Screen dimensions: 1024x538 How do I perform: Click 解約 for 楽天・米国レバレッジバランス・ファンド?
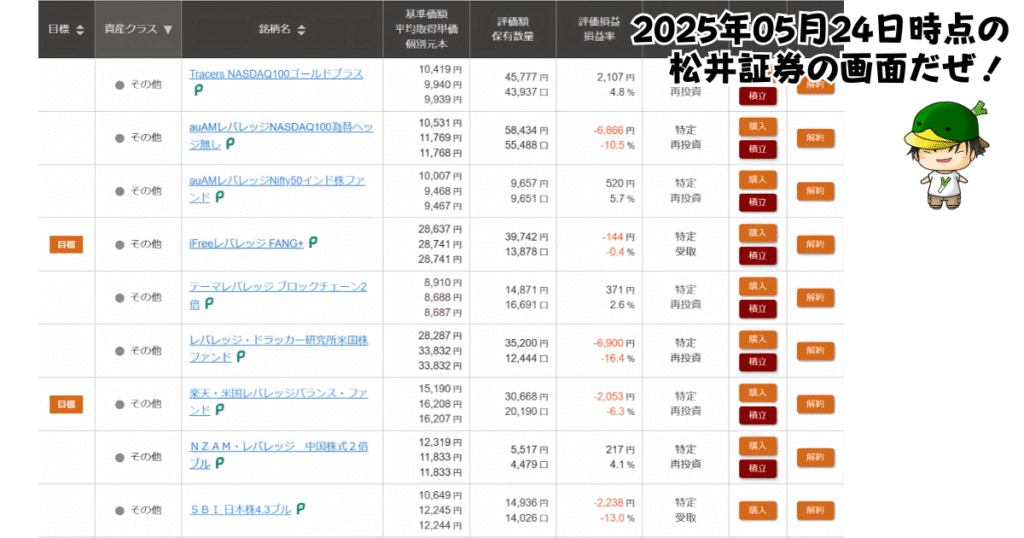click(815, 404)
